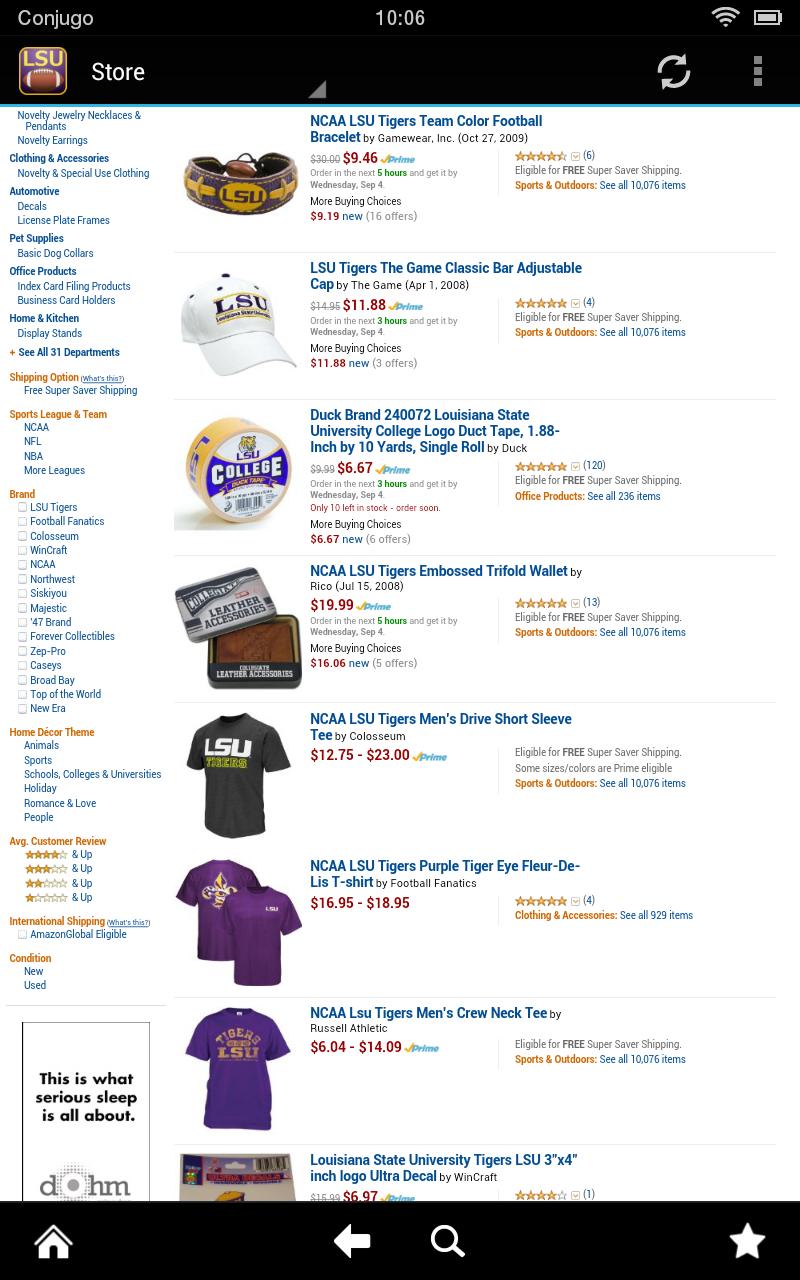Viewport: 800px width, 1280px height.
Task: Tap the favorites star icon
Action: 747,1241
